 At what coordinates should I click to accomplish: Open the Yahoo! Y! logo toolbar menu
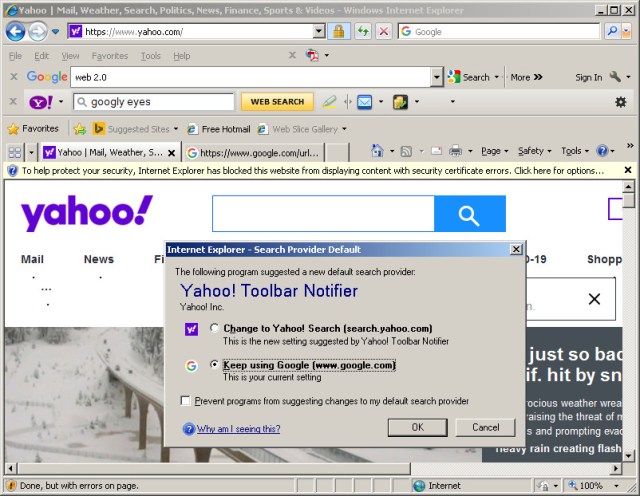[x=41, y=102]
